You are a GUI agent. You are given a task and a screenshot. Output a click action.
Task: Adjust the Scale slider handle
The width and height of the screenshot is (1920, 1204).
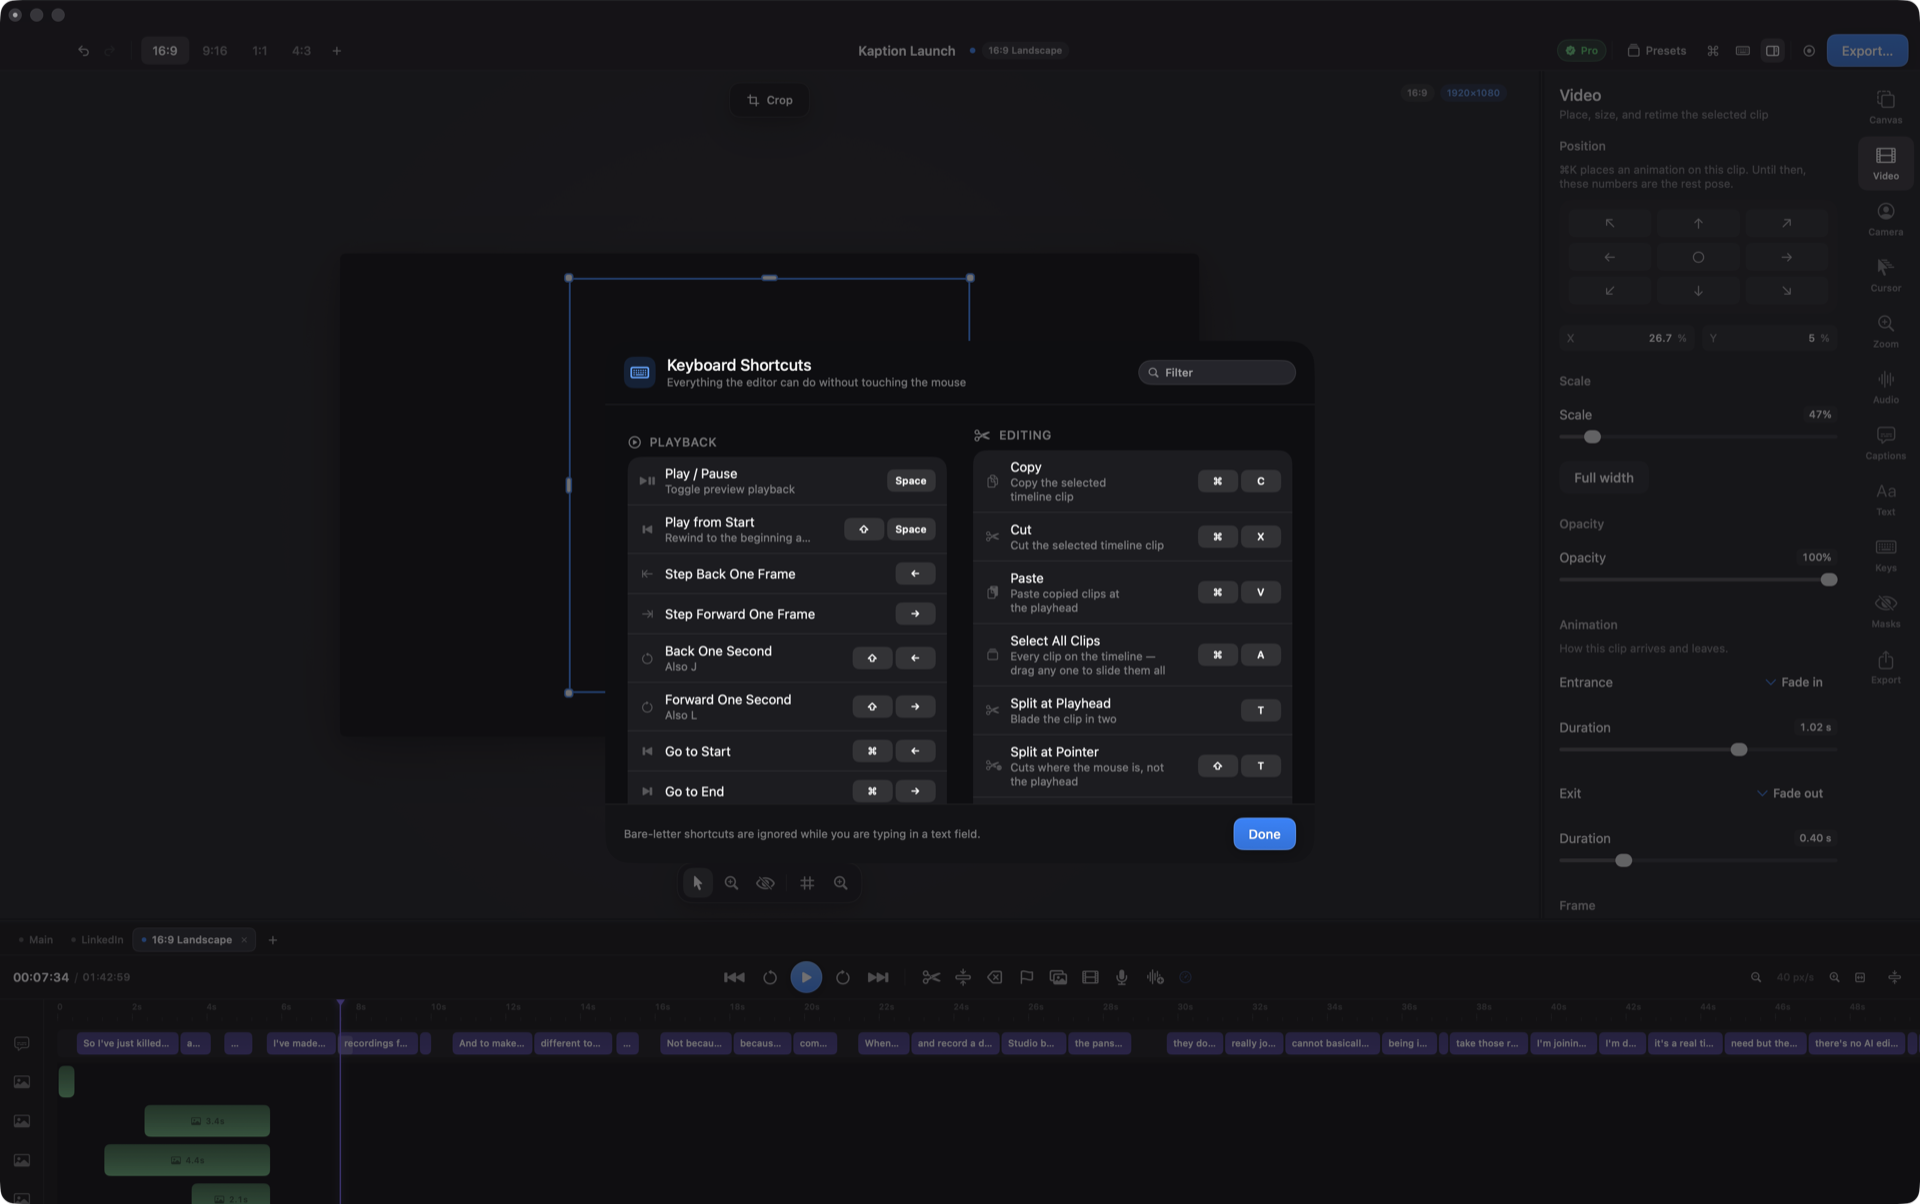pos(1592,437)
